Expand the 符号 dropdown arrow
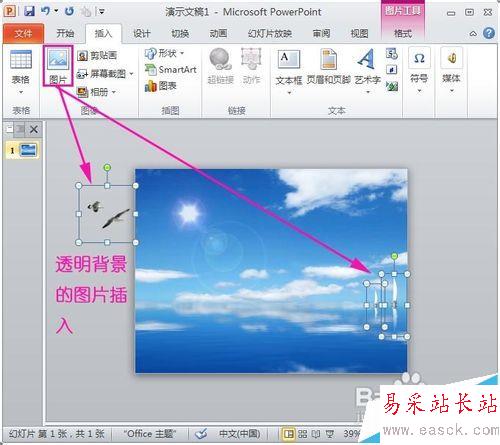The image size is (500, 445). [x=419, y=91]
